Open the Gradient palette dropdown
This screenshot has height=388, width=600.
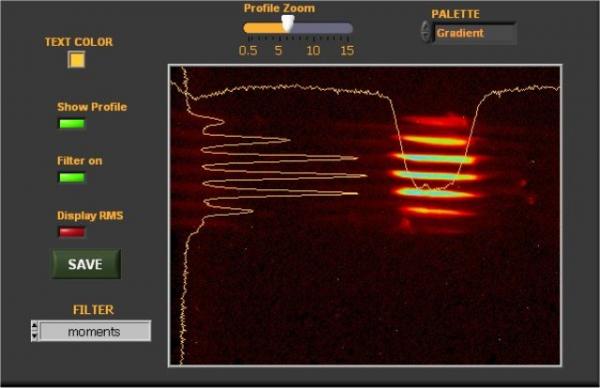pos(474,33)
